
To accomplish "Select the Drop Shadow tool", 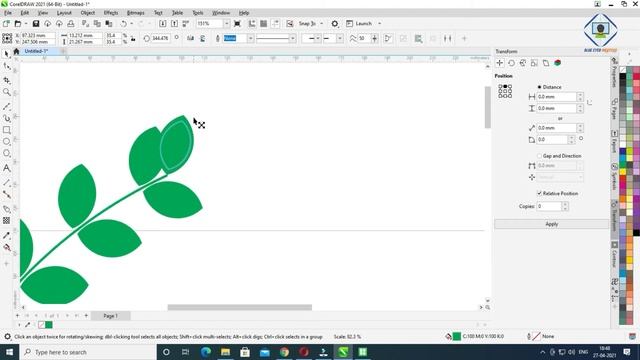I will tap(7, 209).
